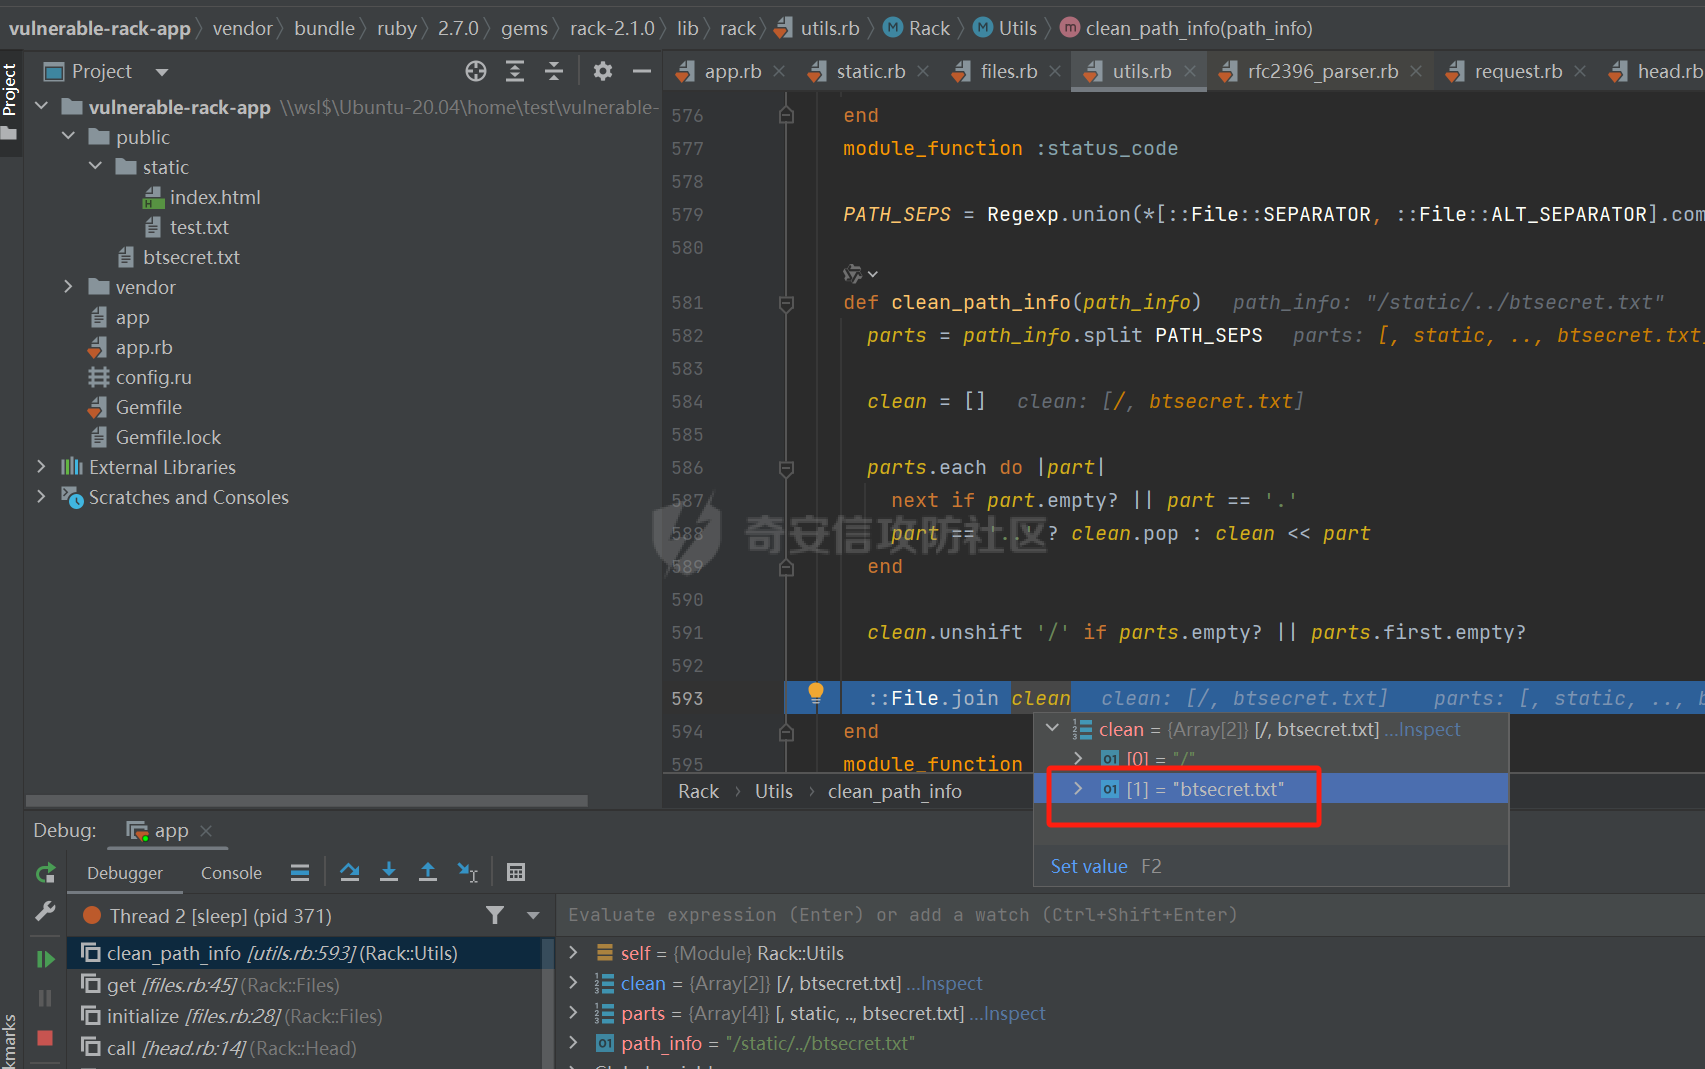Click Show Execution Point icon

[300, 872]
